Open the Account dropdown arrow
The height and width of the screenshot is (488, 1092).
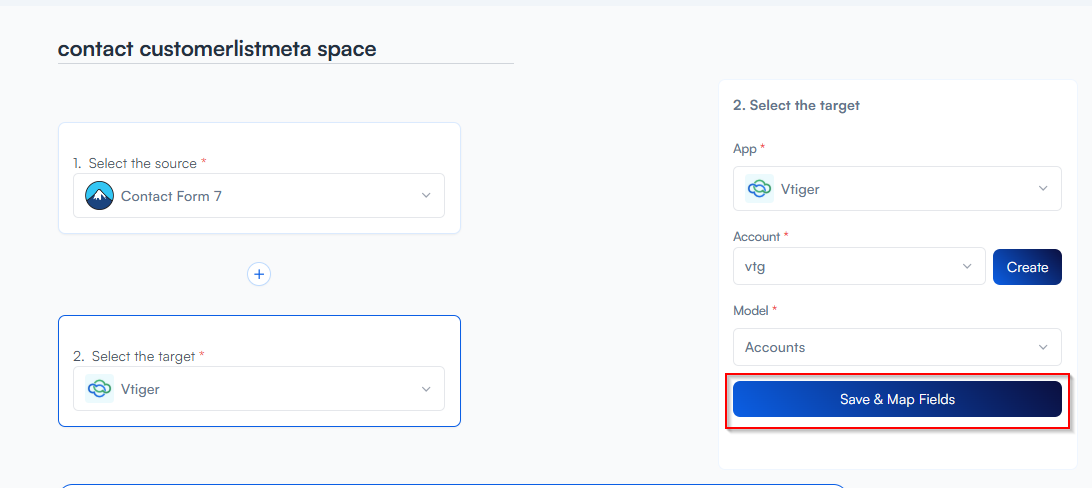point(967,266)
